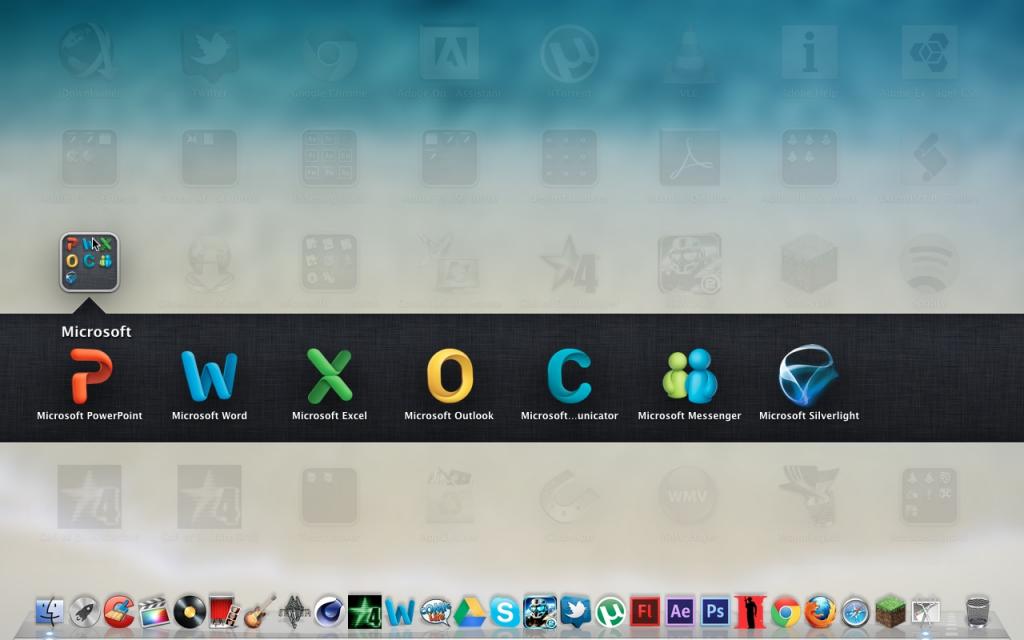Launch Firefox from the Dock
Screen dimensions: 1024x640
click(820, 612)
